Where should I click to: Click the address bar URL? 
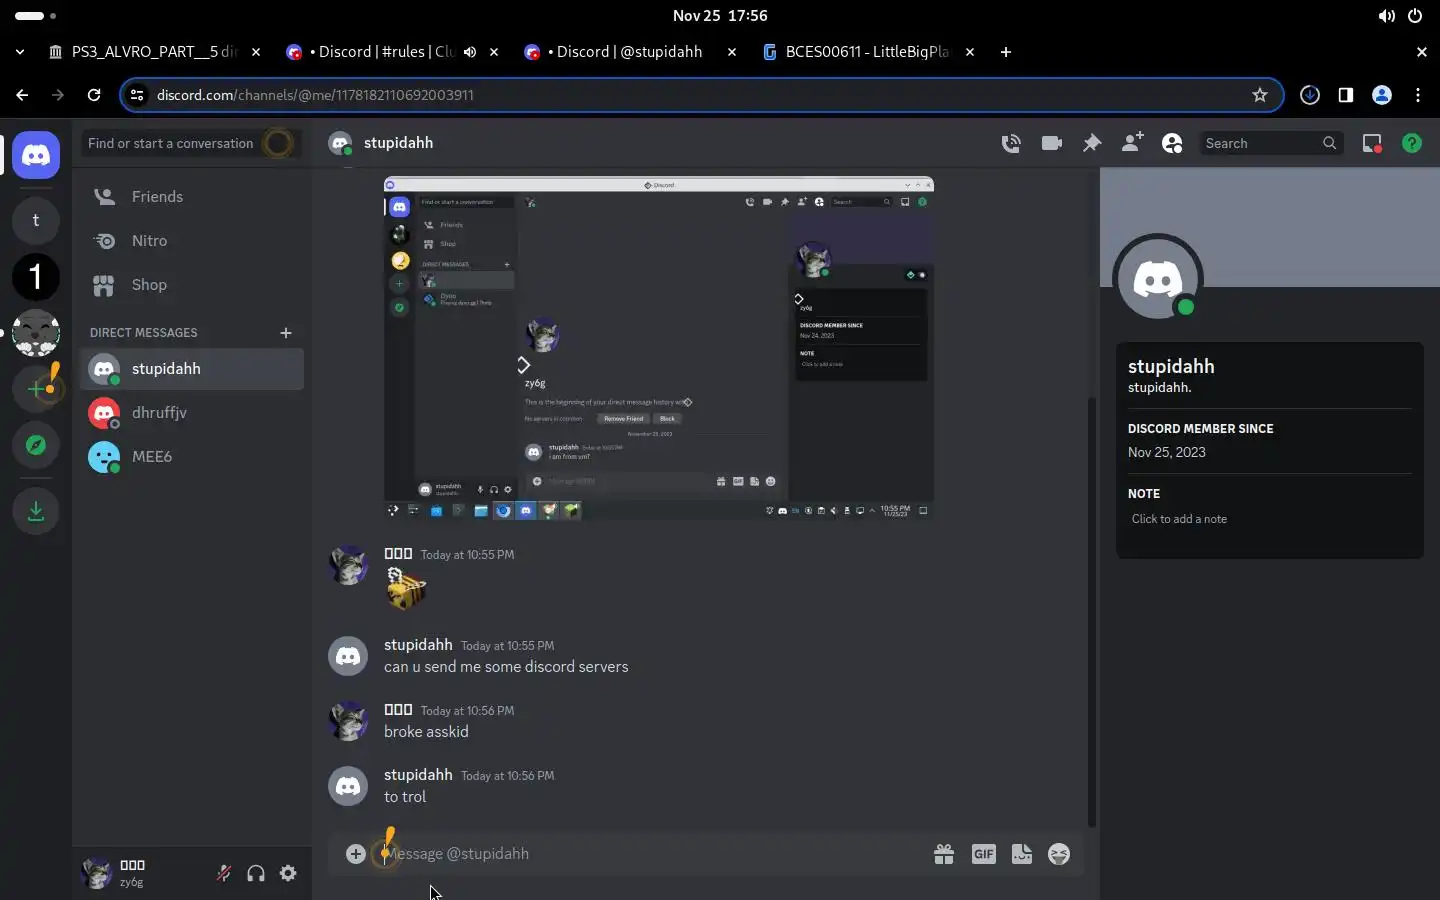tap(315, 95)
